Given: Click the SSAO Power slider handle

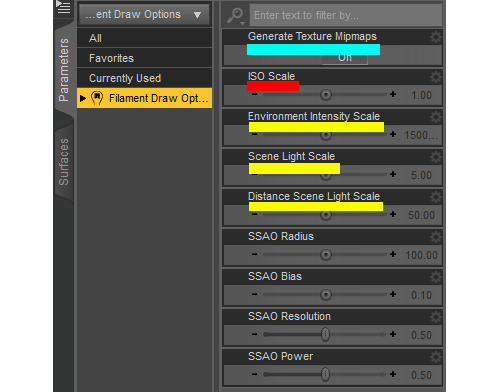Looking at the screenshot, I should [325, 374].
